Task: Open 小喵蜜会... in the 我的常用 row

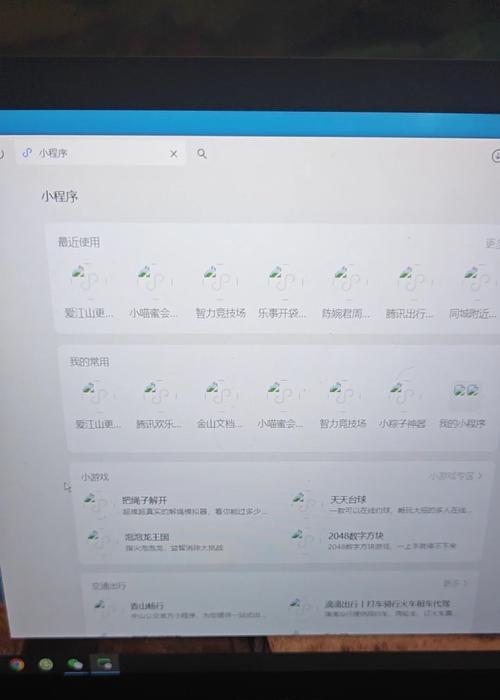Action: click(280, 404)
